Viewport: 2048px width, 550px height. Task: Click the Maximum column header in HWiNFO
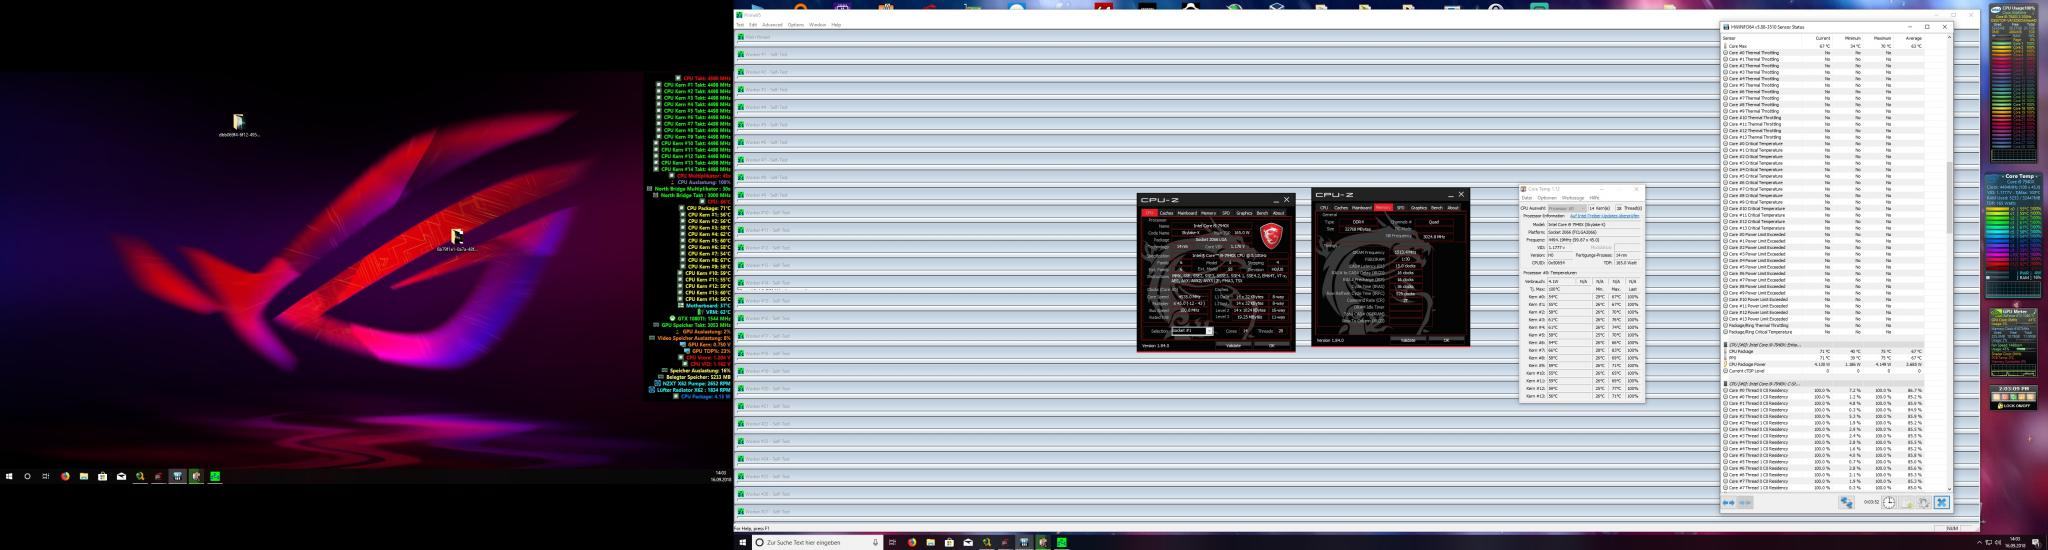[1882, 38]
